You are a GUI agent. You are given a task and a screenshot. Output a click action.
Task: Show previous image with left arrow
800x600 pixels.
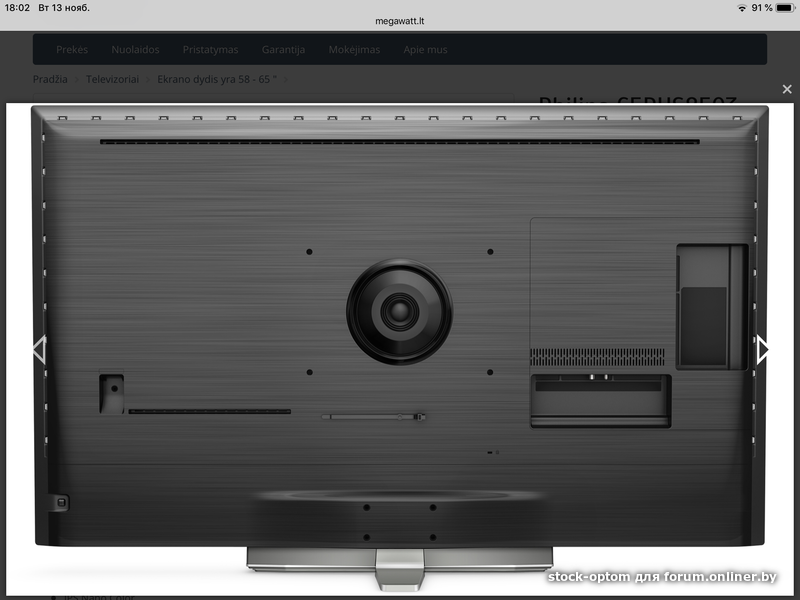tap(40, 349)
